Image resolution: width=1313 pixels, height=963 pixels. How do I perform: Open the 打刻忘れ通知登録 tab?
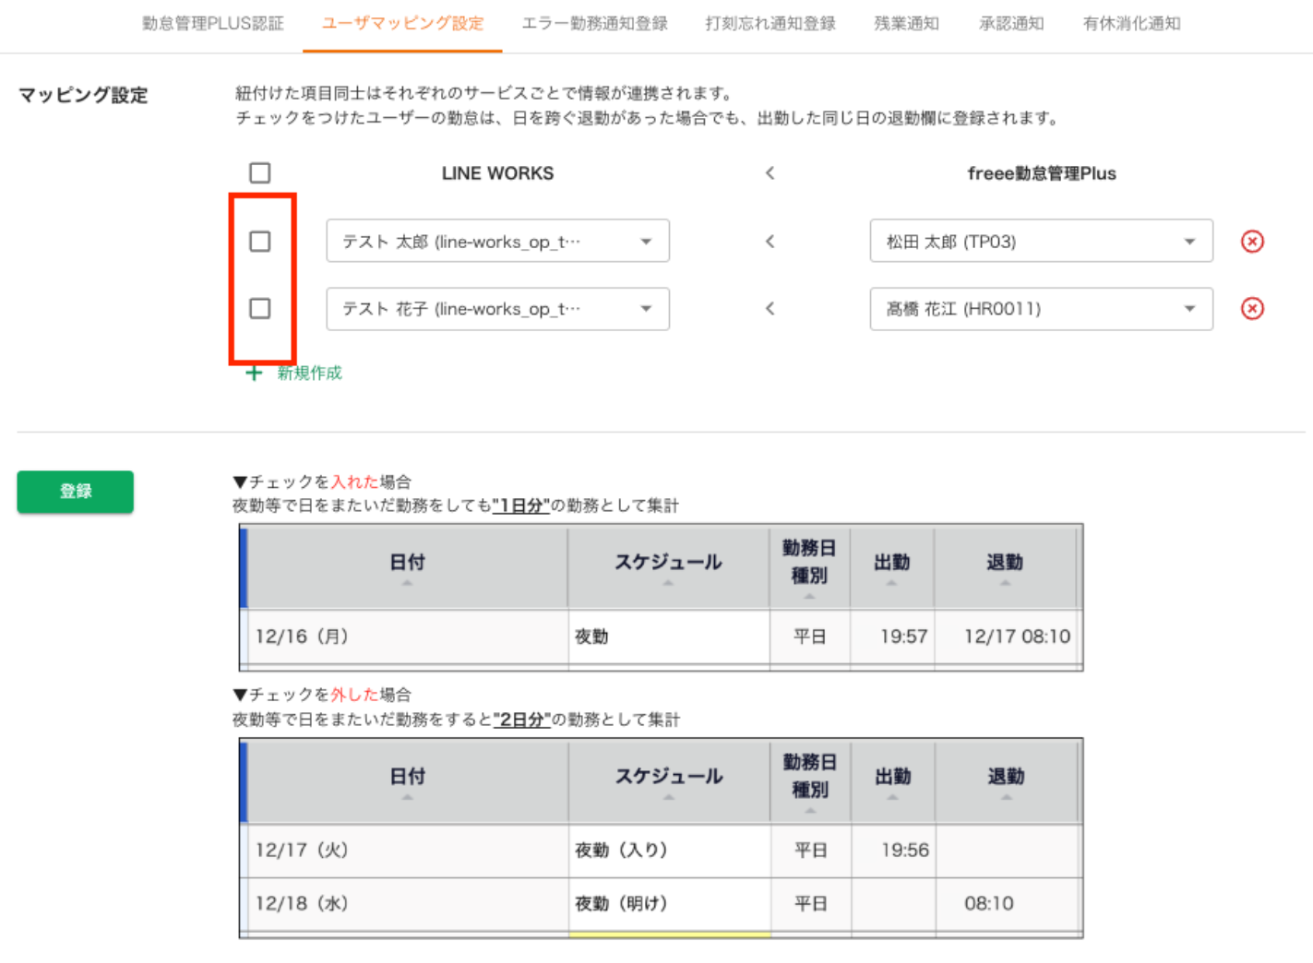coord(770,23)
